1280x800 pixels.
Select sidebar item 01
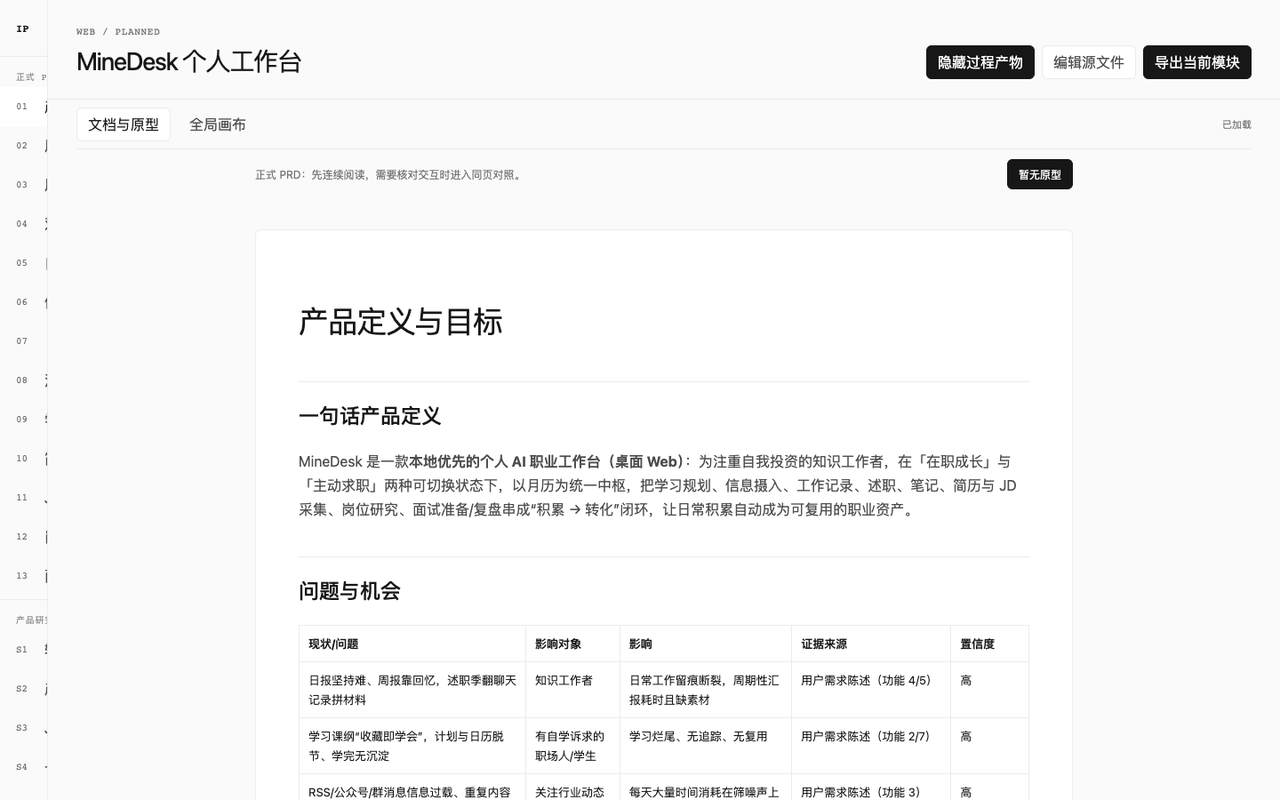pyautogui.click(x=24, y=106)
